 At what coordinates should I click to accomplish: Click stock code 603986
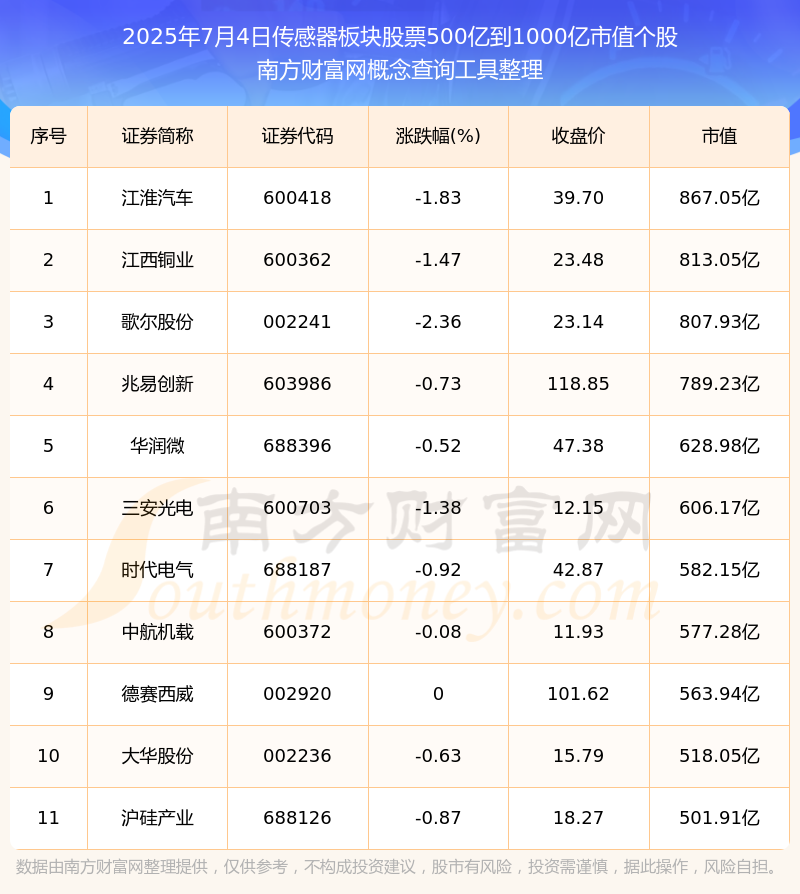(298, 384)
